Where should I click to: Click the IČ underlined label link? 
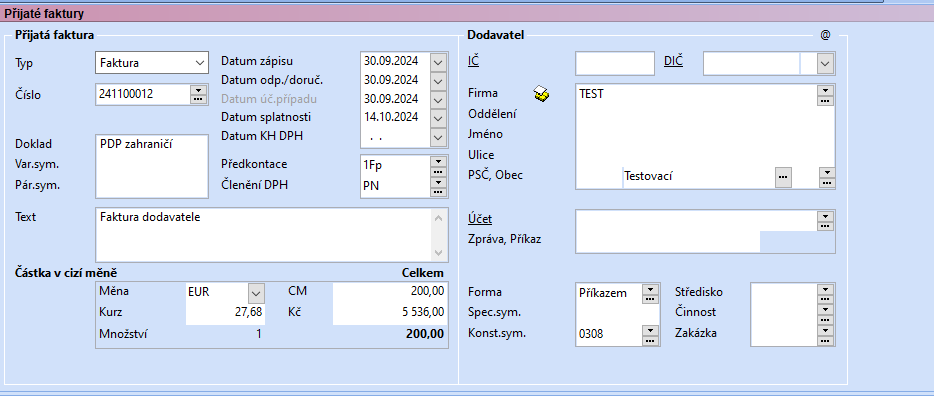tap(474, 60)
